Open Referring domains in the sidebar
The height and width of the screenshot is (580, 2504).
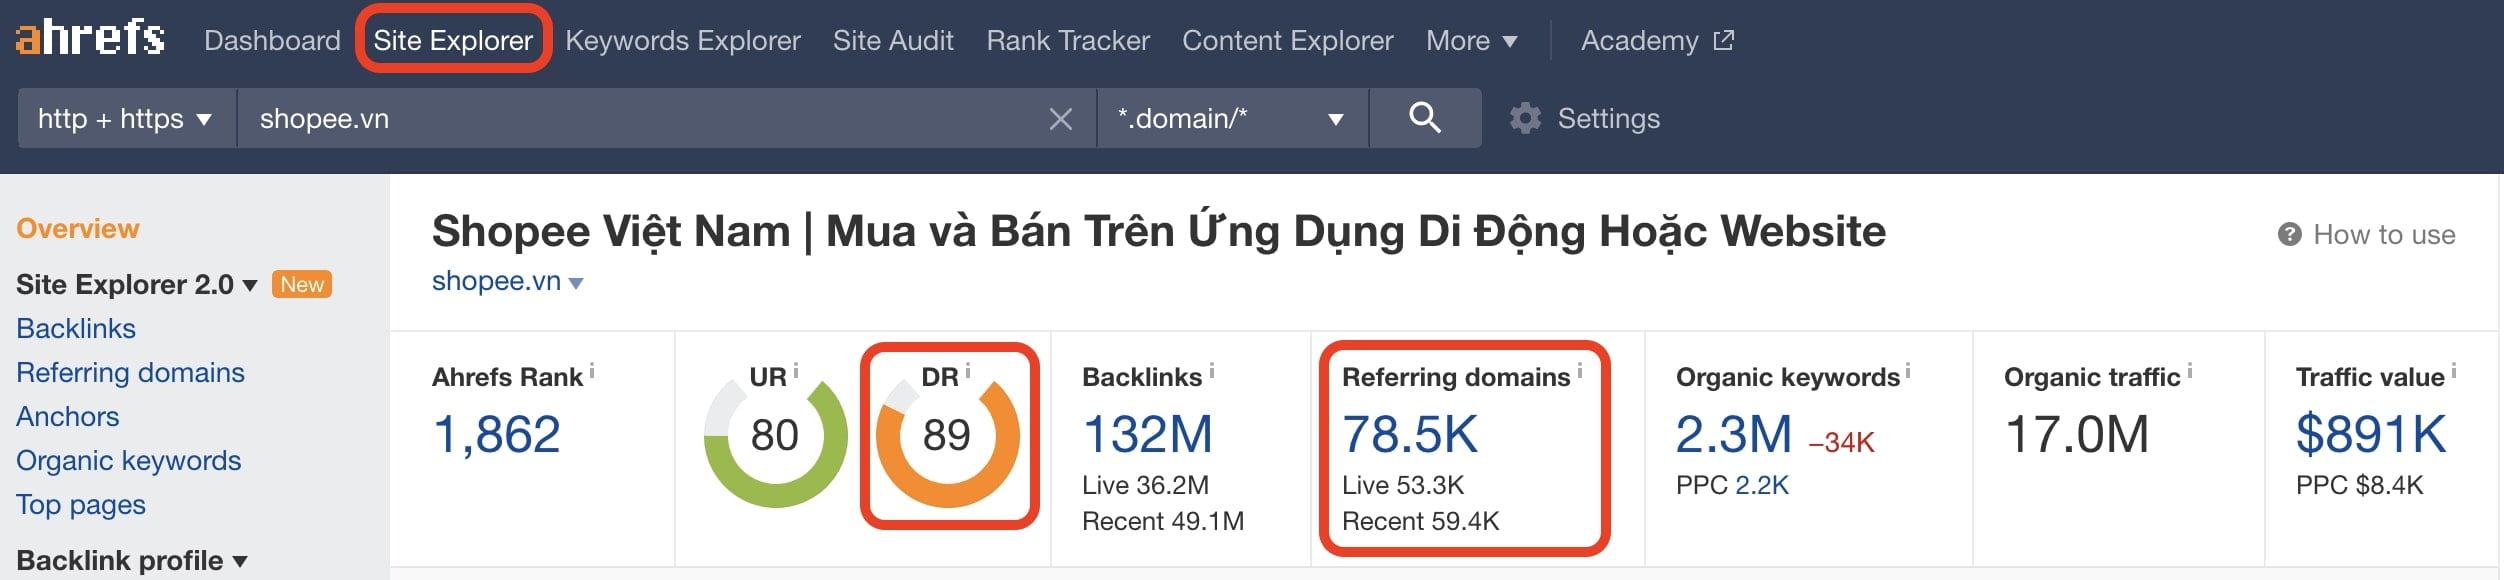tap(130, 372)
